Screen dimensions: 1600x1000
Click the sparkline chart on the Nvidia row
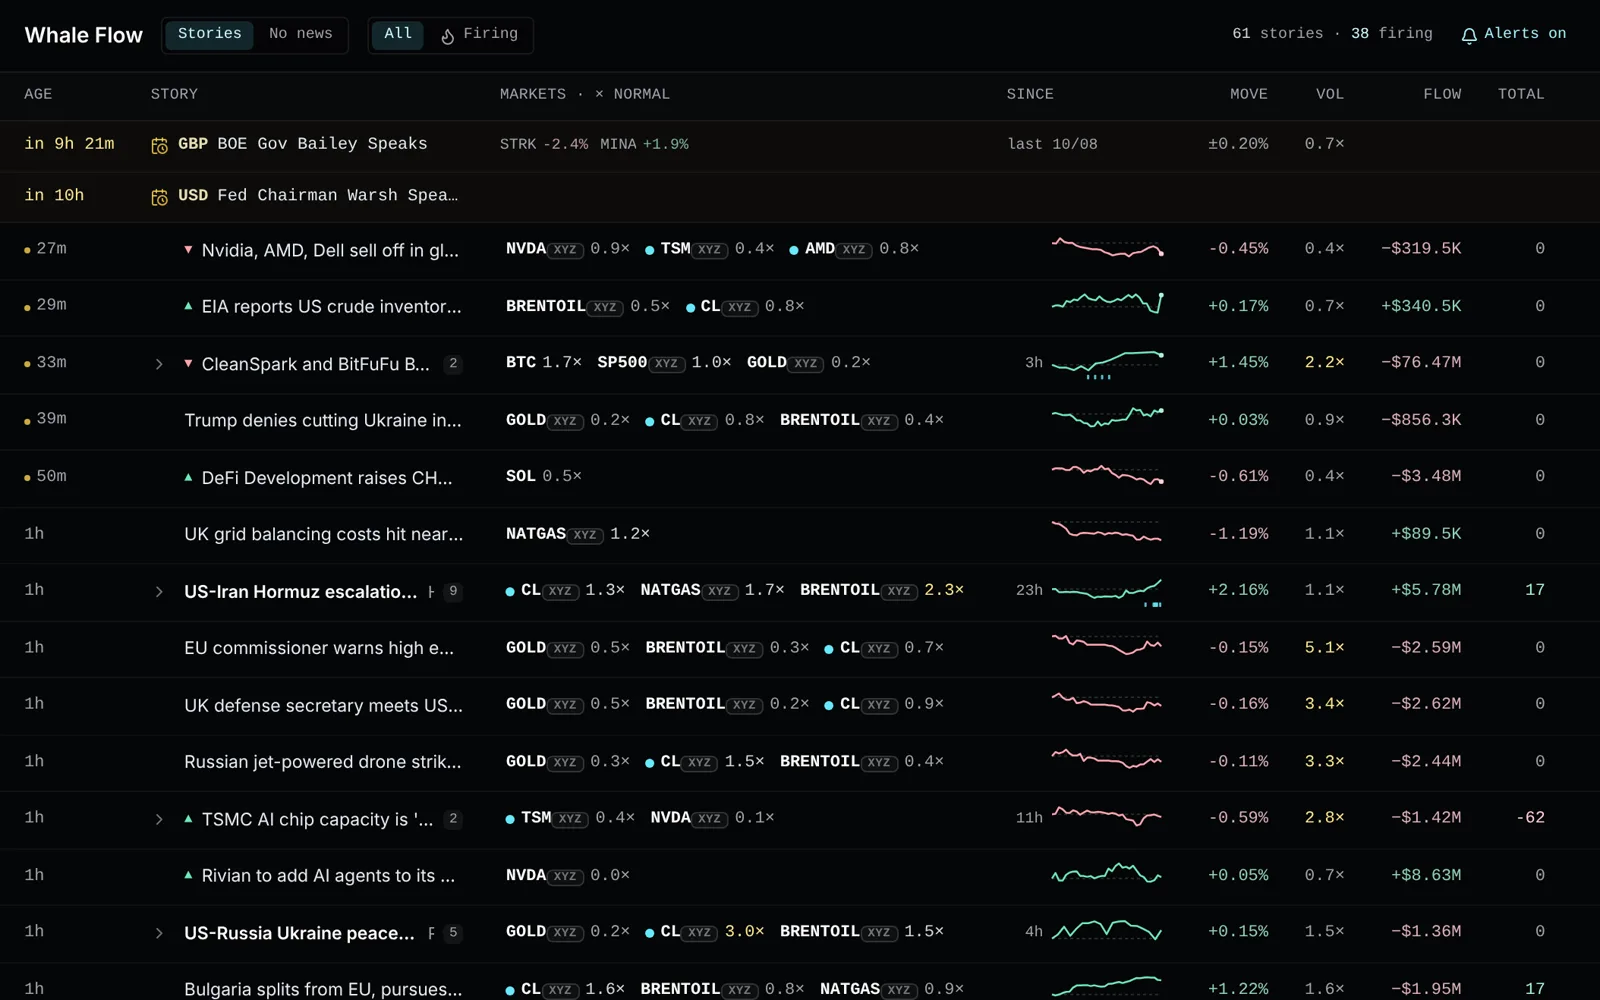[1107, 248]
